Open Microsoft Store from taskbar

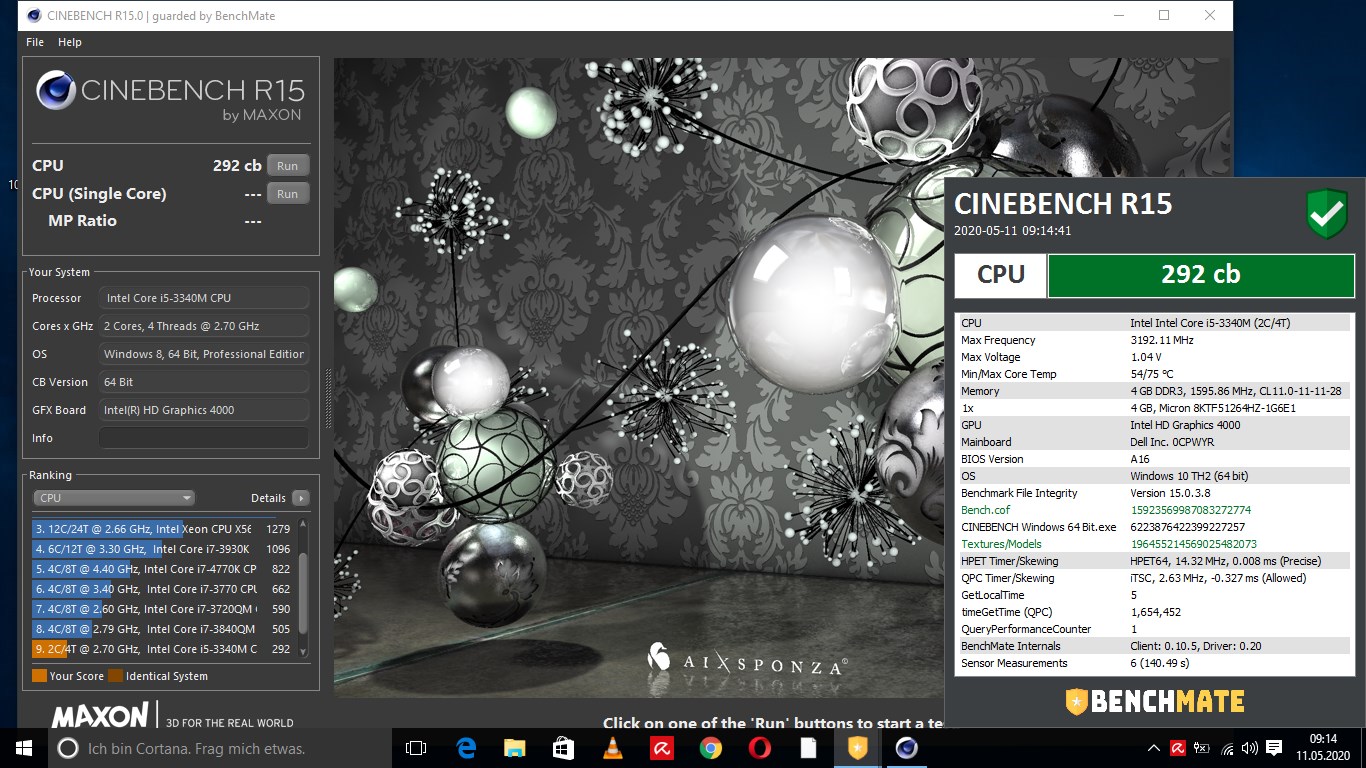pyautogui.click(x=564, y=748)
